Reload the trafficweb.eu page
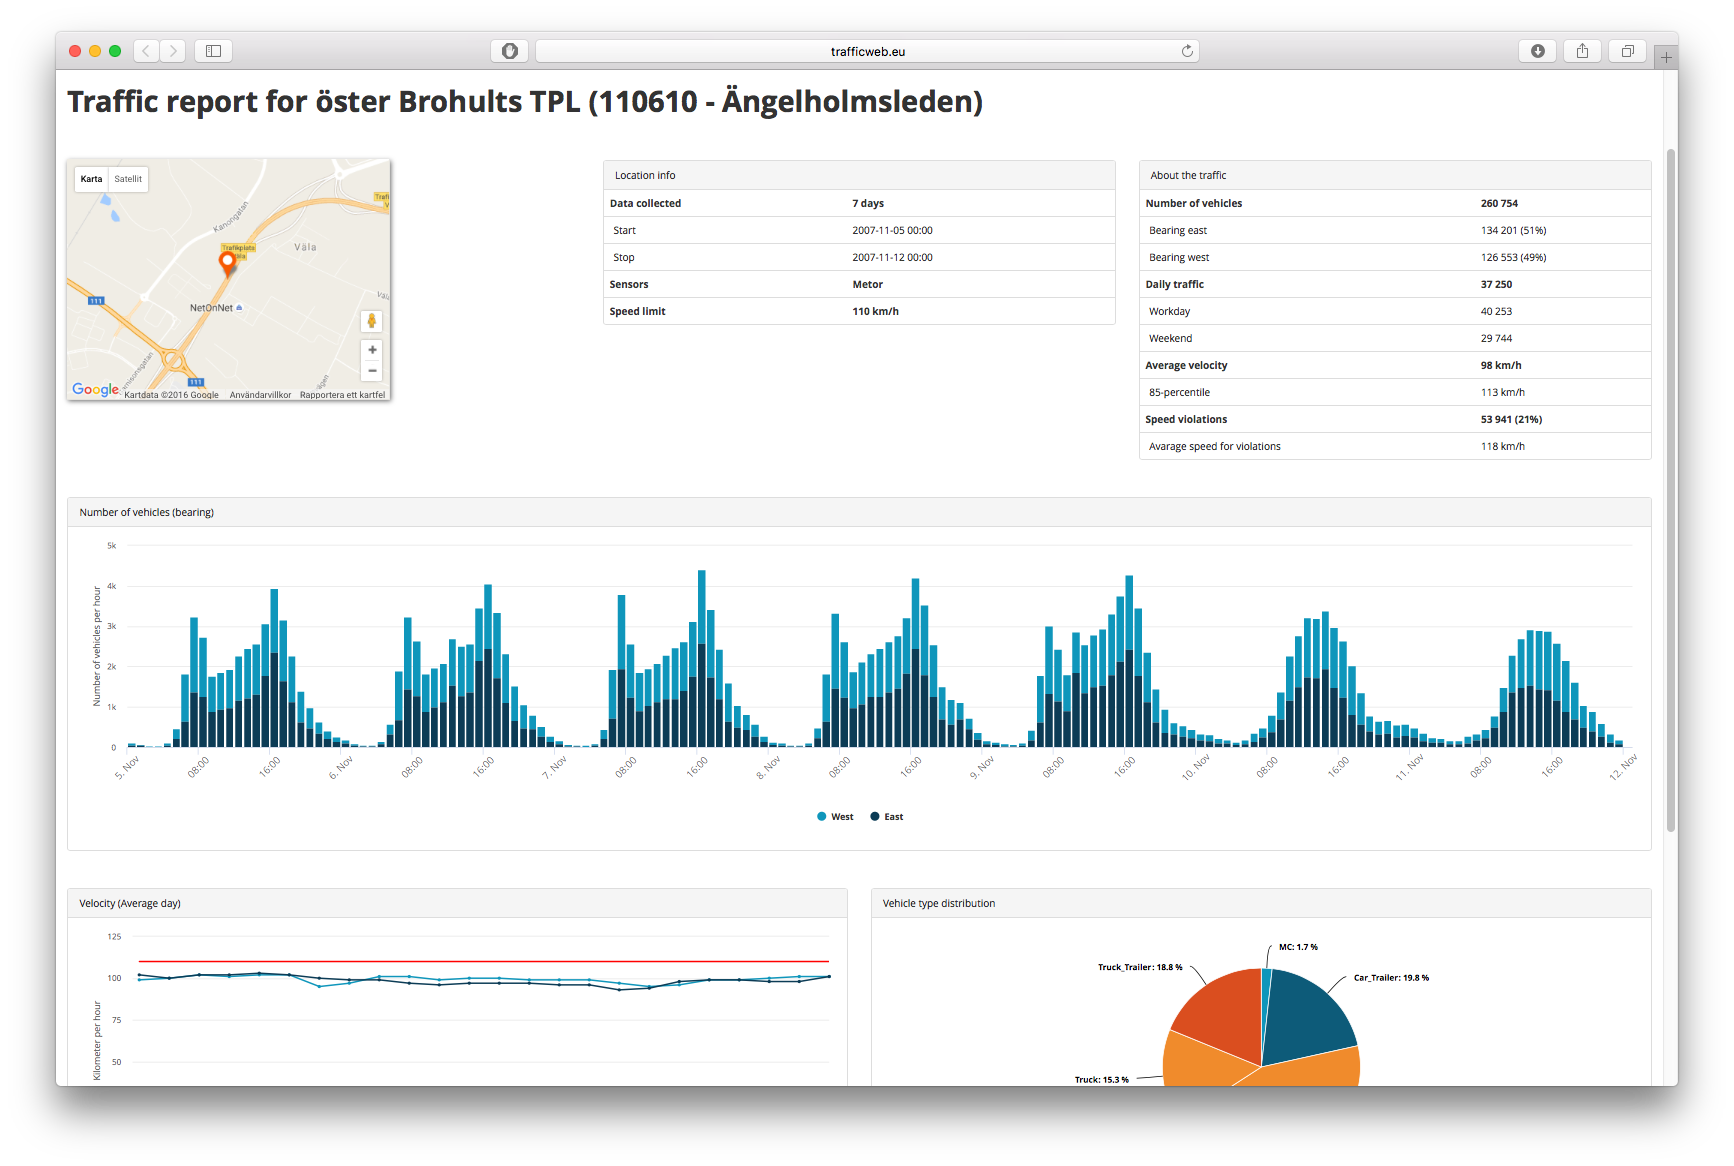The height and width of the screenshot is (1166, 1734). tap(1186, 50)
